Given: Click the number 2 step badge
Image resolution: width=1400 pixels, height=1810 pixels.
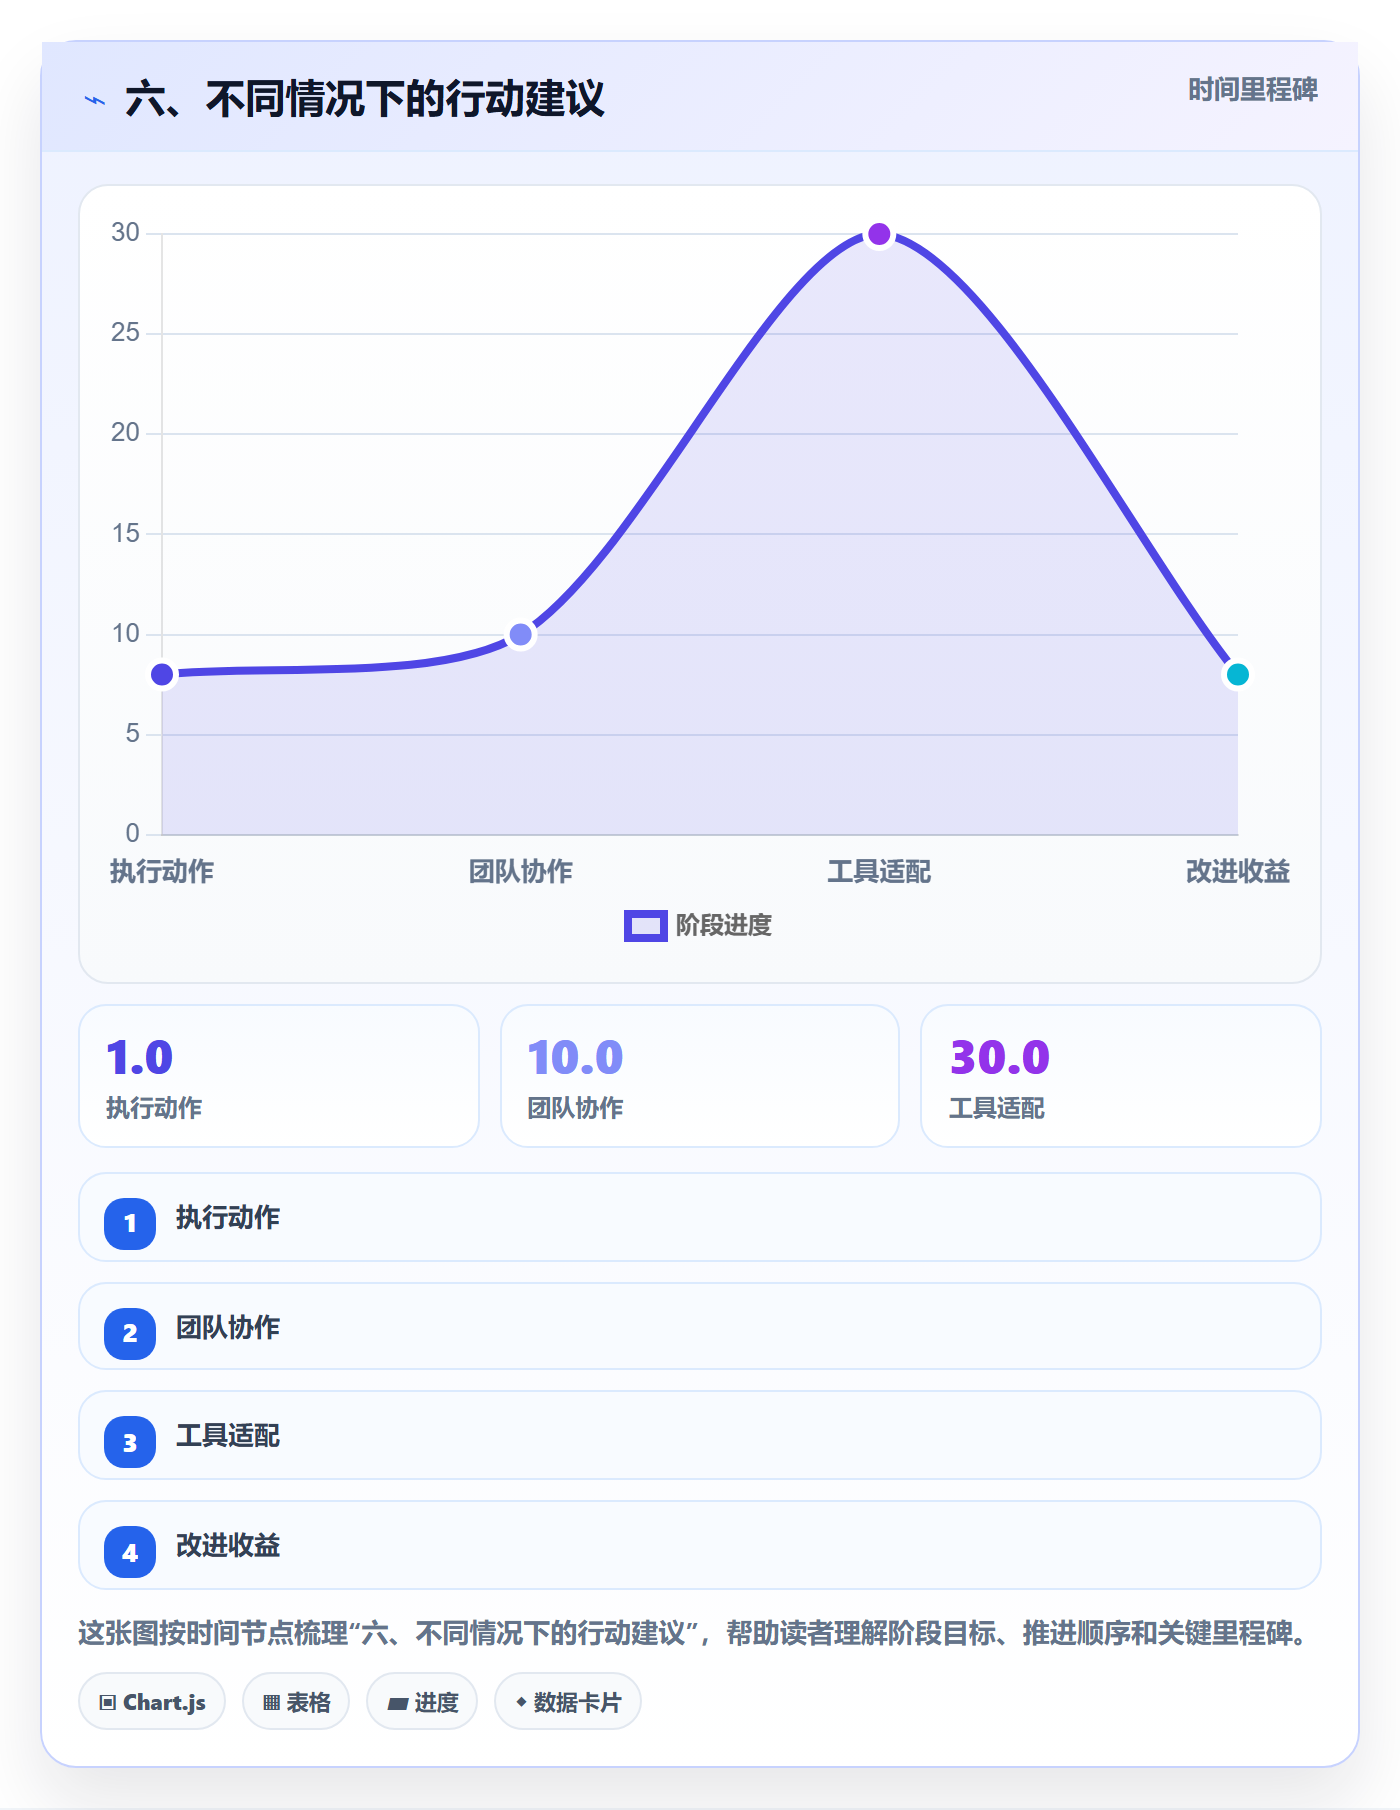Looking at the screenshot, I should 130,1333.
